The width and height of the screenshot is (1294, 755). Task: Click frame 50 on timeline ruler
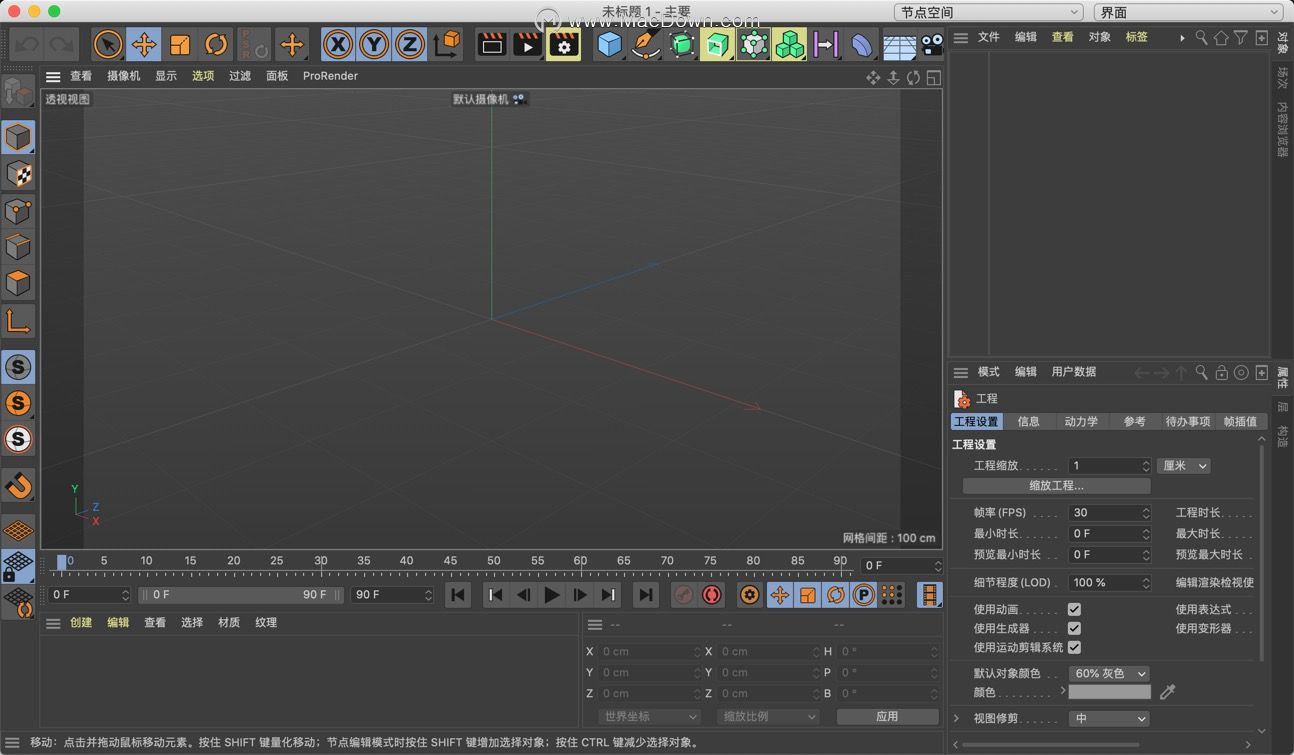coord(494,561)
